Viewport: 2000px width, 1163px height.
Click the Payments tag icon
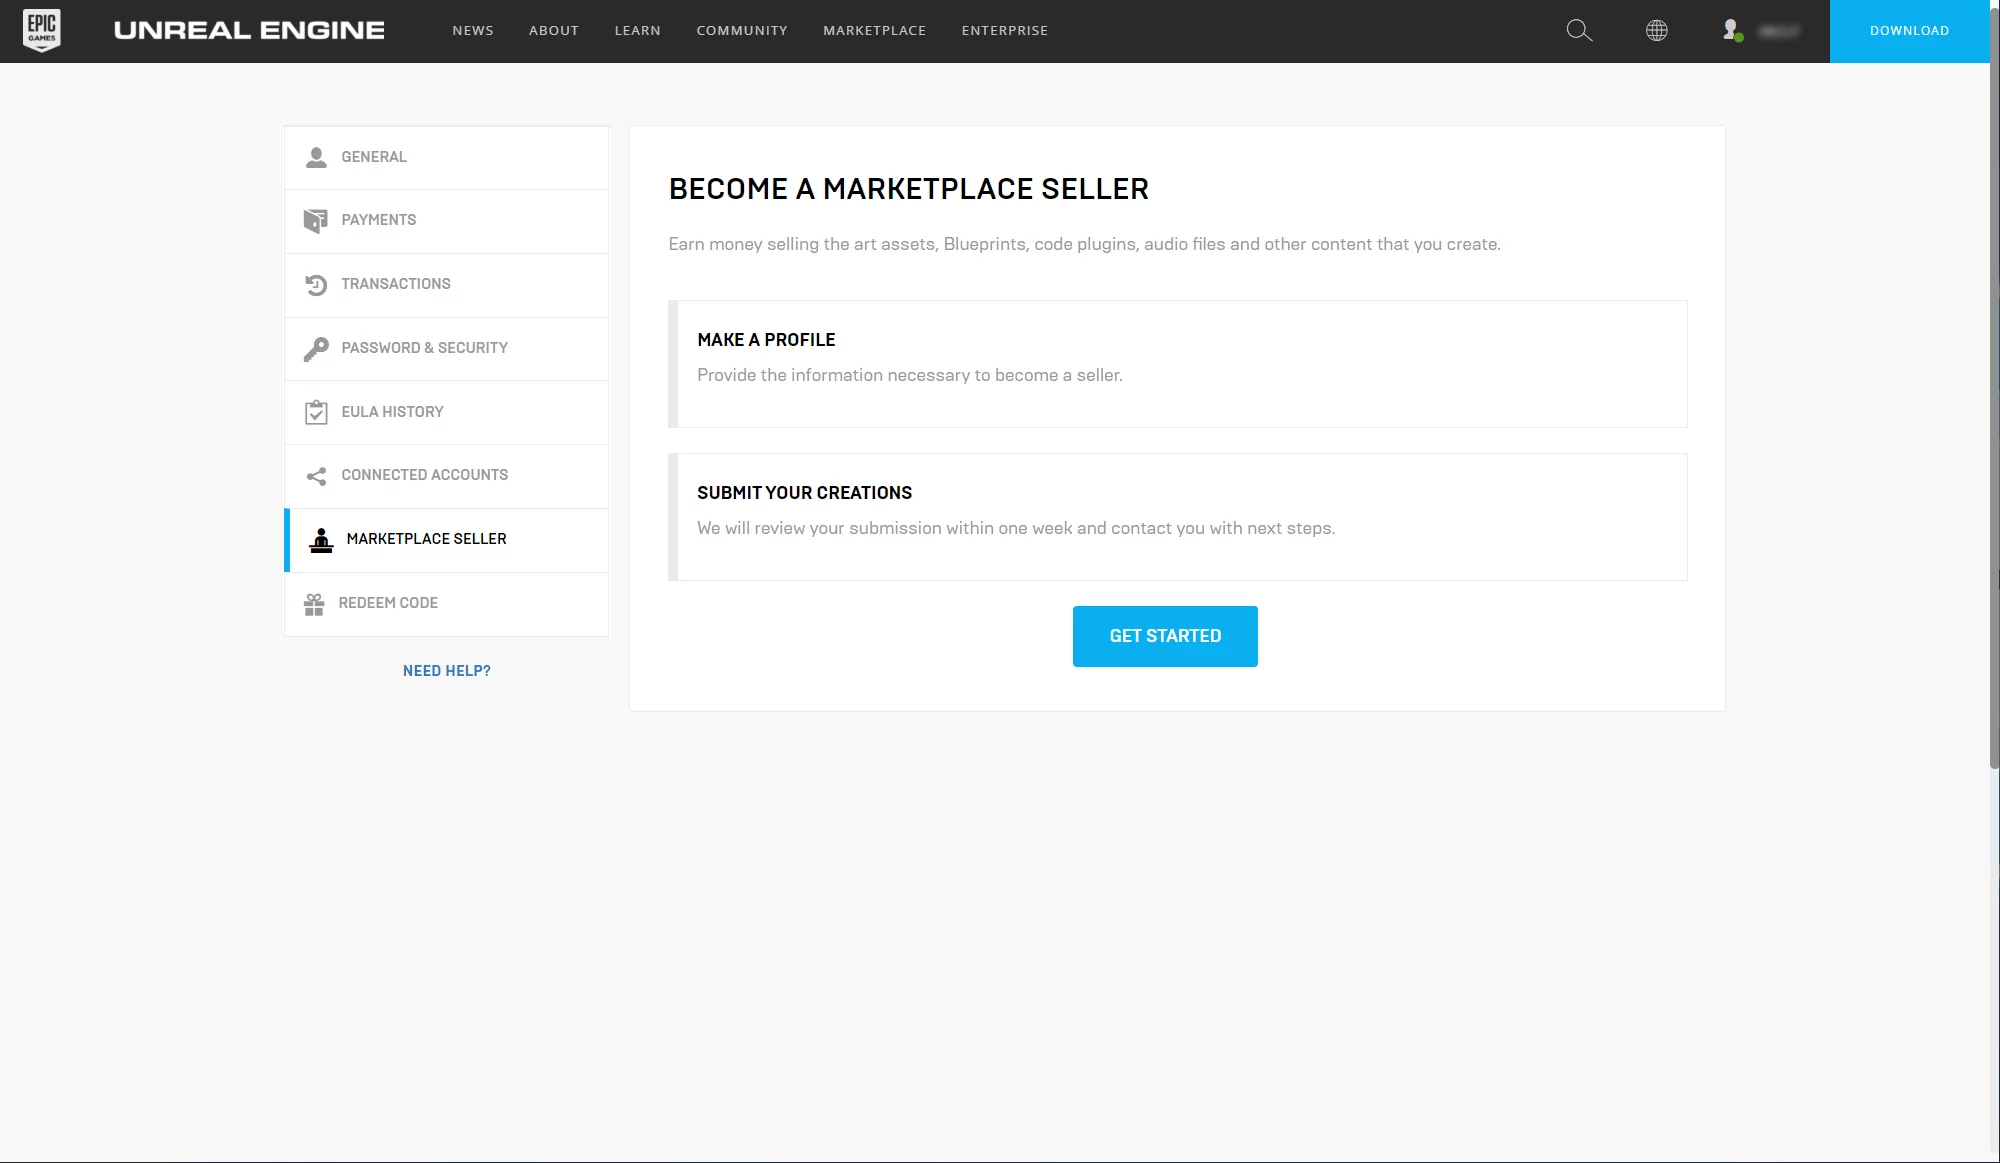316,221
